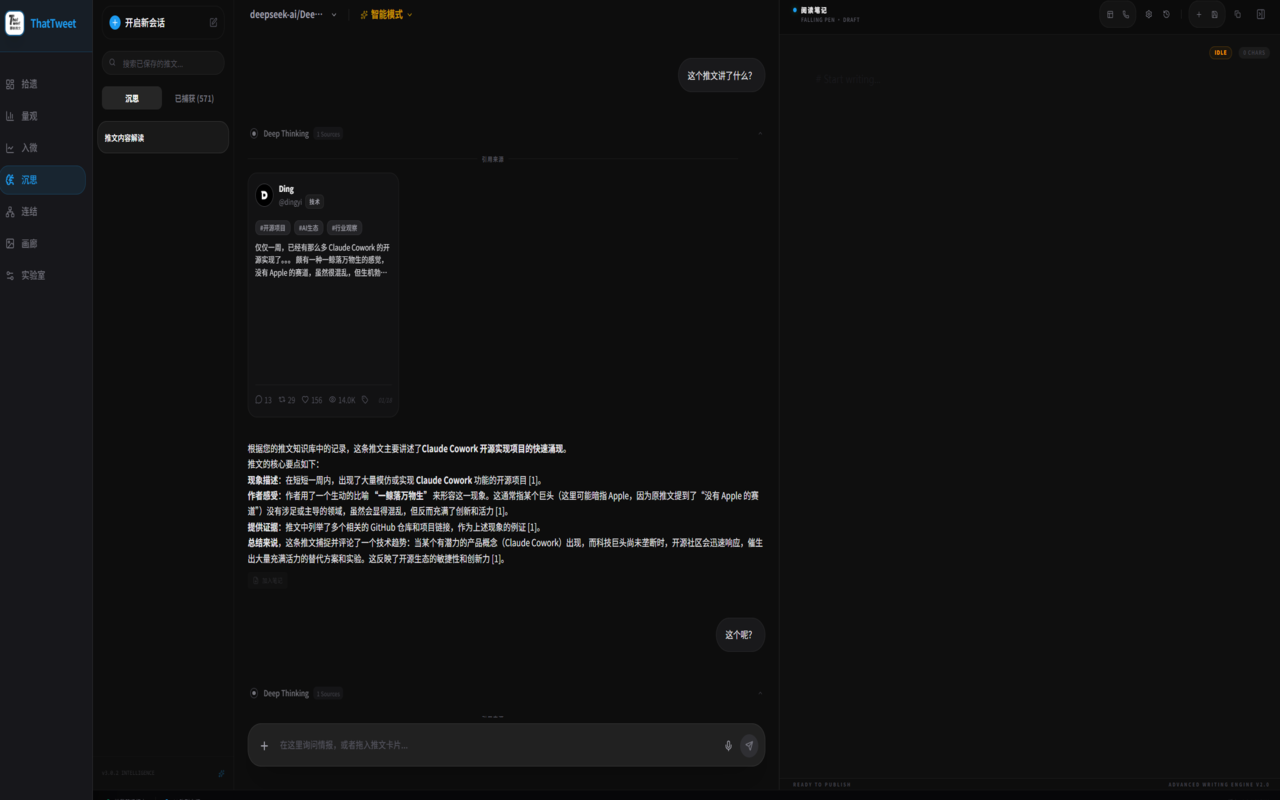Screen dimensions: 1280x800
Task: Click the 加入笔记 button below the answer
Action: click(x=268, y=580)
